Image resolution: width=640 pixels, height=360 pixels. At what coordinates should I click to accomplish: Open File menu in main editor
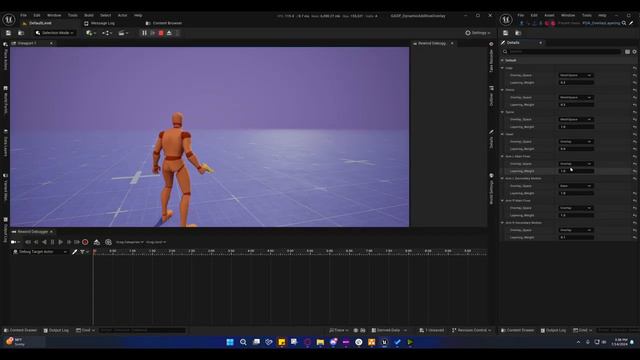[24, 16]
